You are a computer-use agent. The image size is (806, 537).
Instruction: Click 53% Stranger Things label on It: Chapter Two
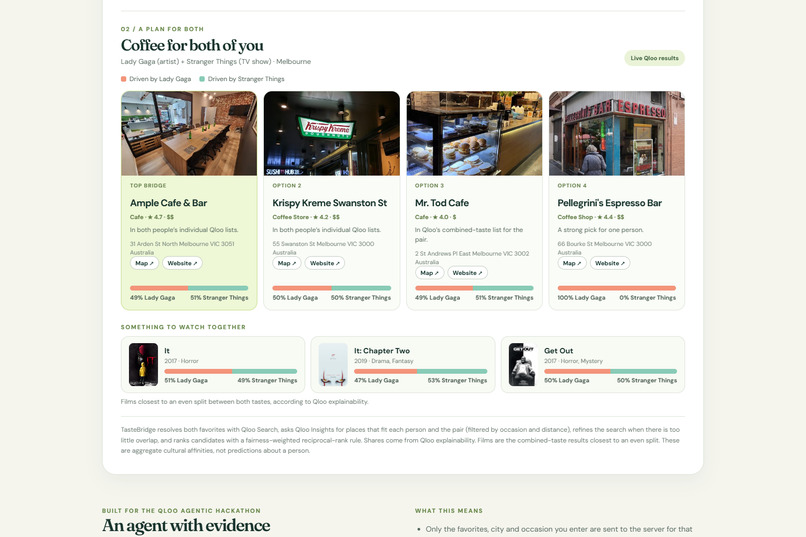457,380
